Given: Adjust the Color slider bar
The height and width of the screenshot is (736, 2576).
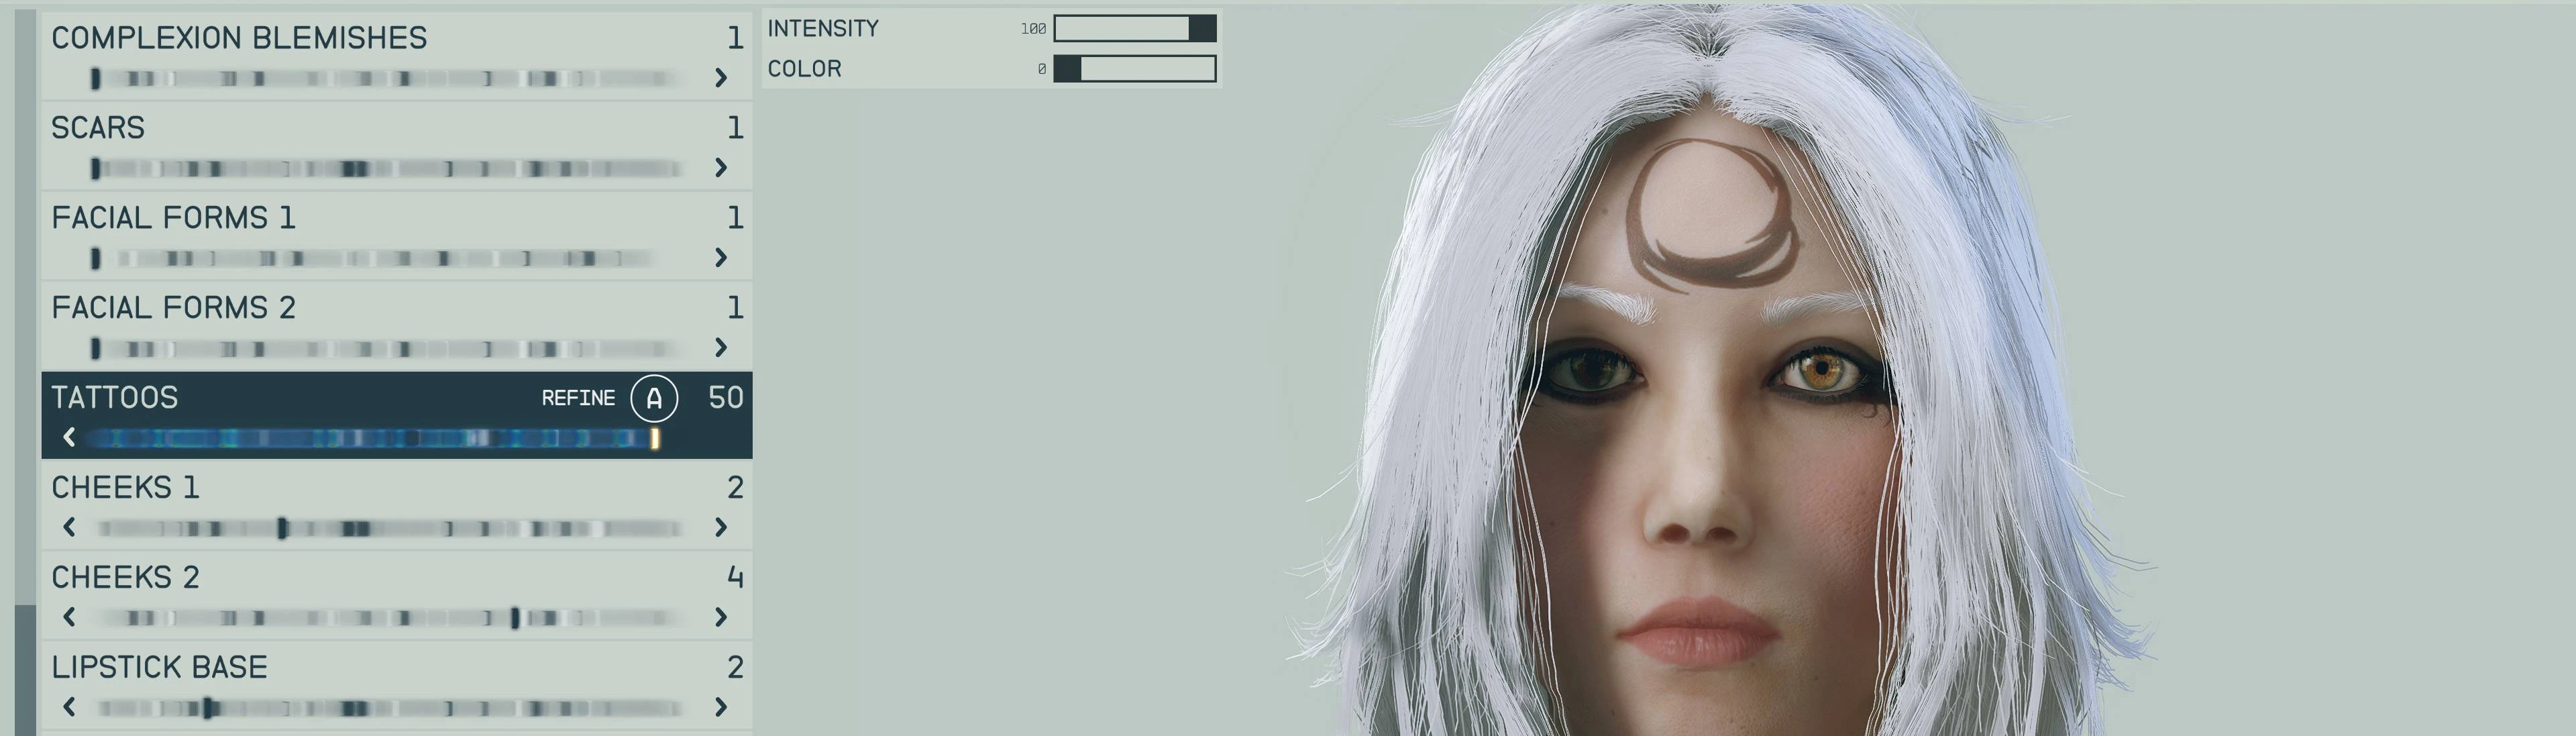Looking at the screenshot, I should point(1135,69).
